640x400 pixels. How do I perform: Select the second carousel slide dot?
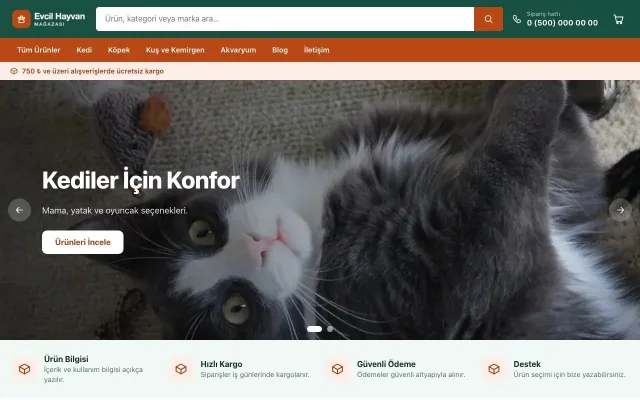(330, 329)
